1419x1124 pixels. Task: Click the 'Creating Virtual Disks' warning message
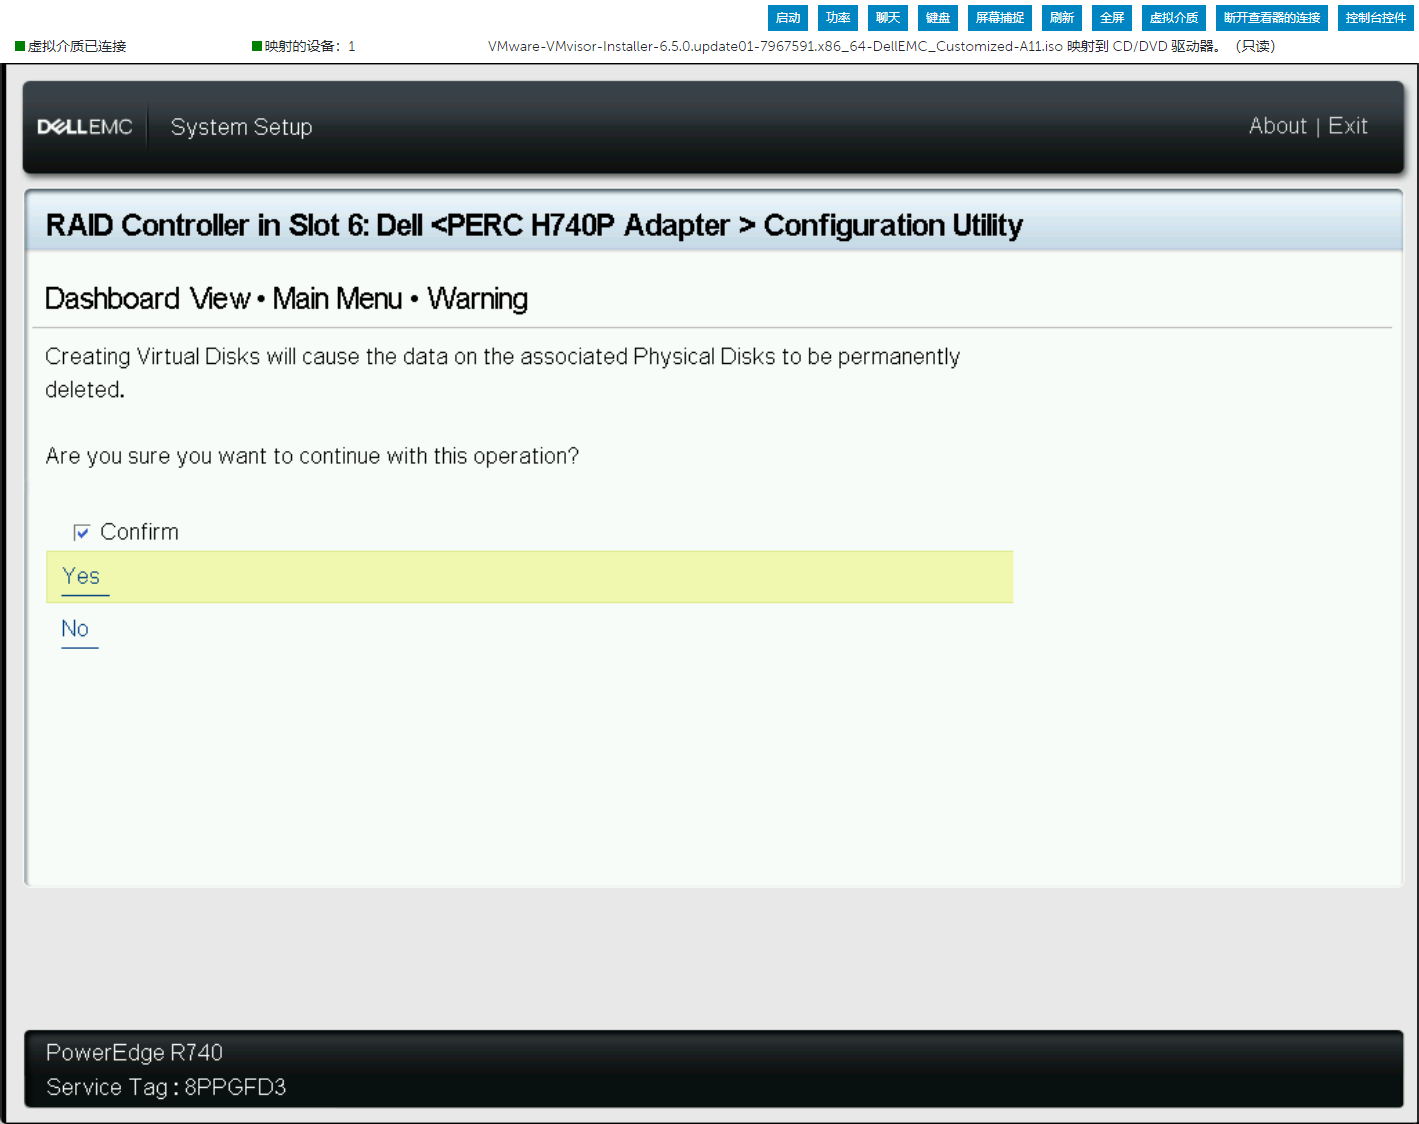point(502,373)
